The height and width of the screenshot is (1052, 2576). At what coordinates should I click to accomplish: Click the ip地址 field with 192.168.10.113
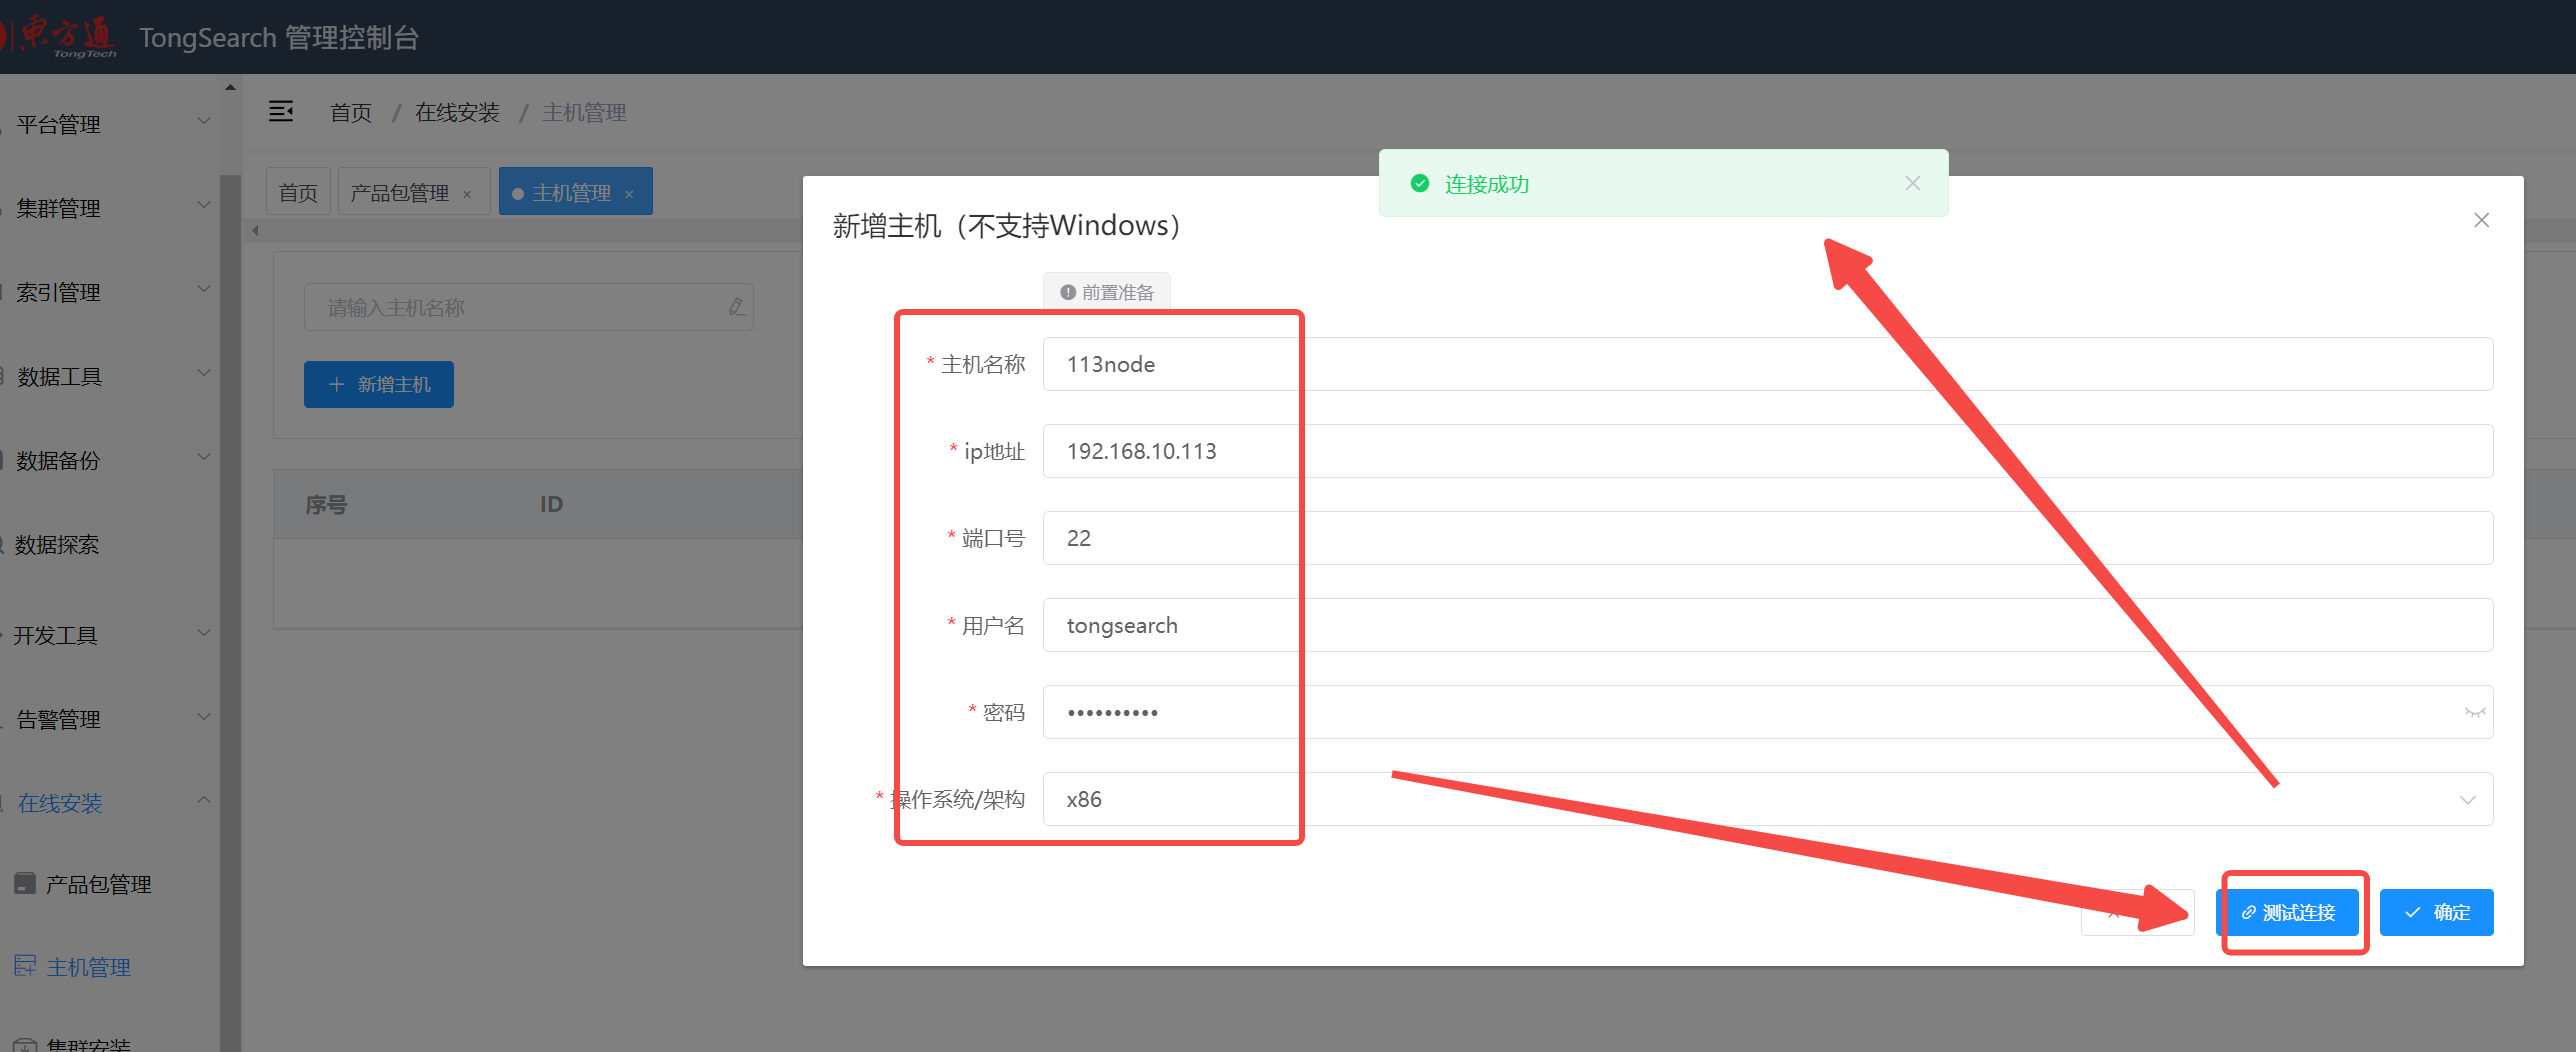point(1767,451)
